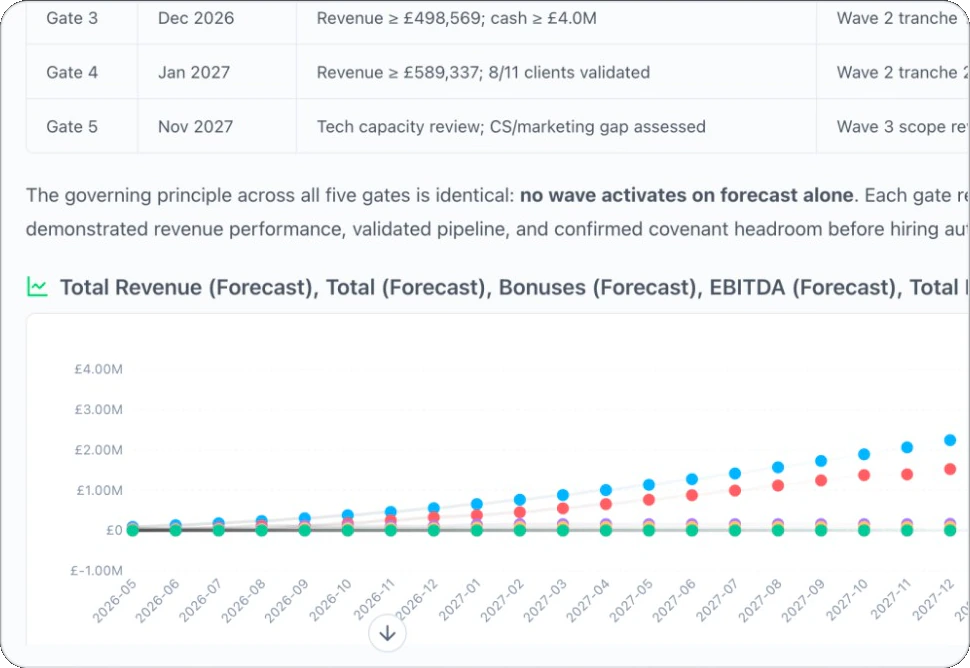Click the red data point at 2027-06
Screen dimensions: 970x668
point(692,495)
